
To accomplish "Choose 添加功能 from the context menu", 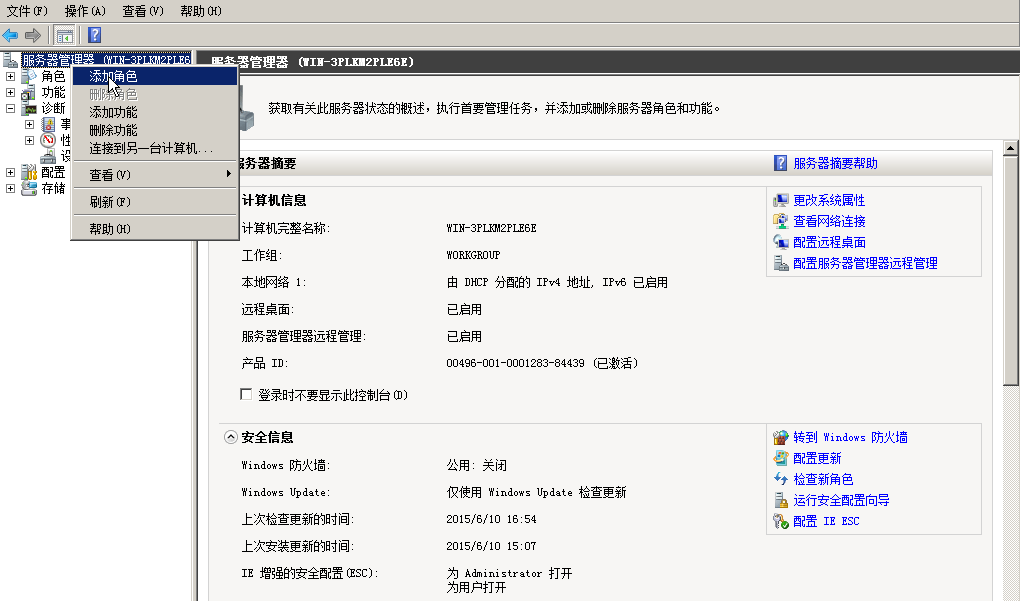I will pos(113,112).
